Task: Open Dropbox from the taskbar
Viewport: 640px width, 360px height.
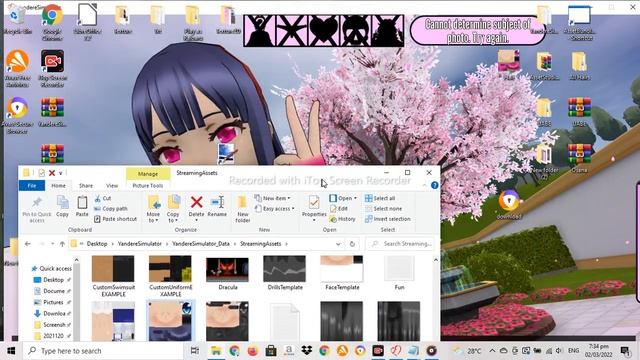Action: click(x=307, y=351)
